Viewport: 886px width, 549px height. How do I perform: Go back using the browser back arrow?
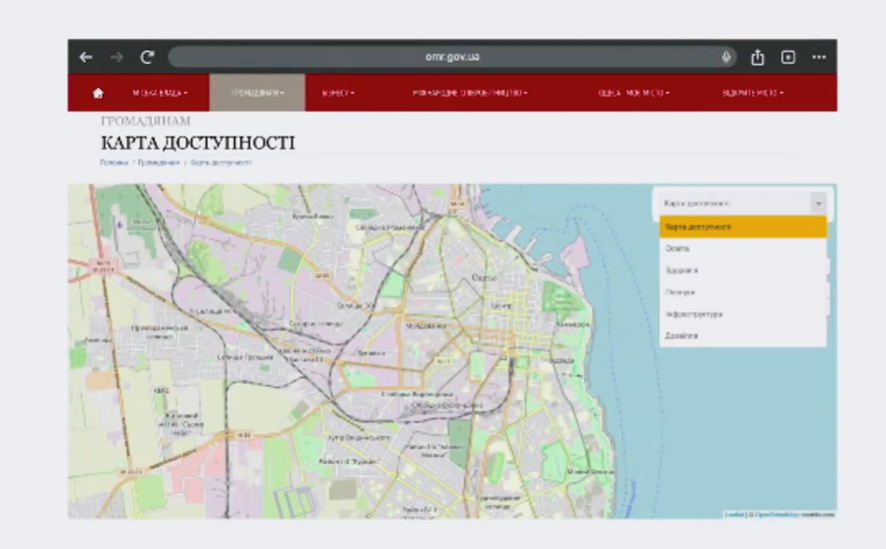[85, 57]
